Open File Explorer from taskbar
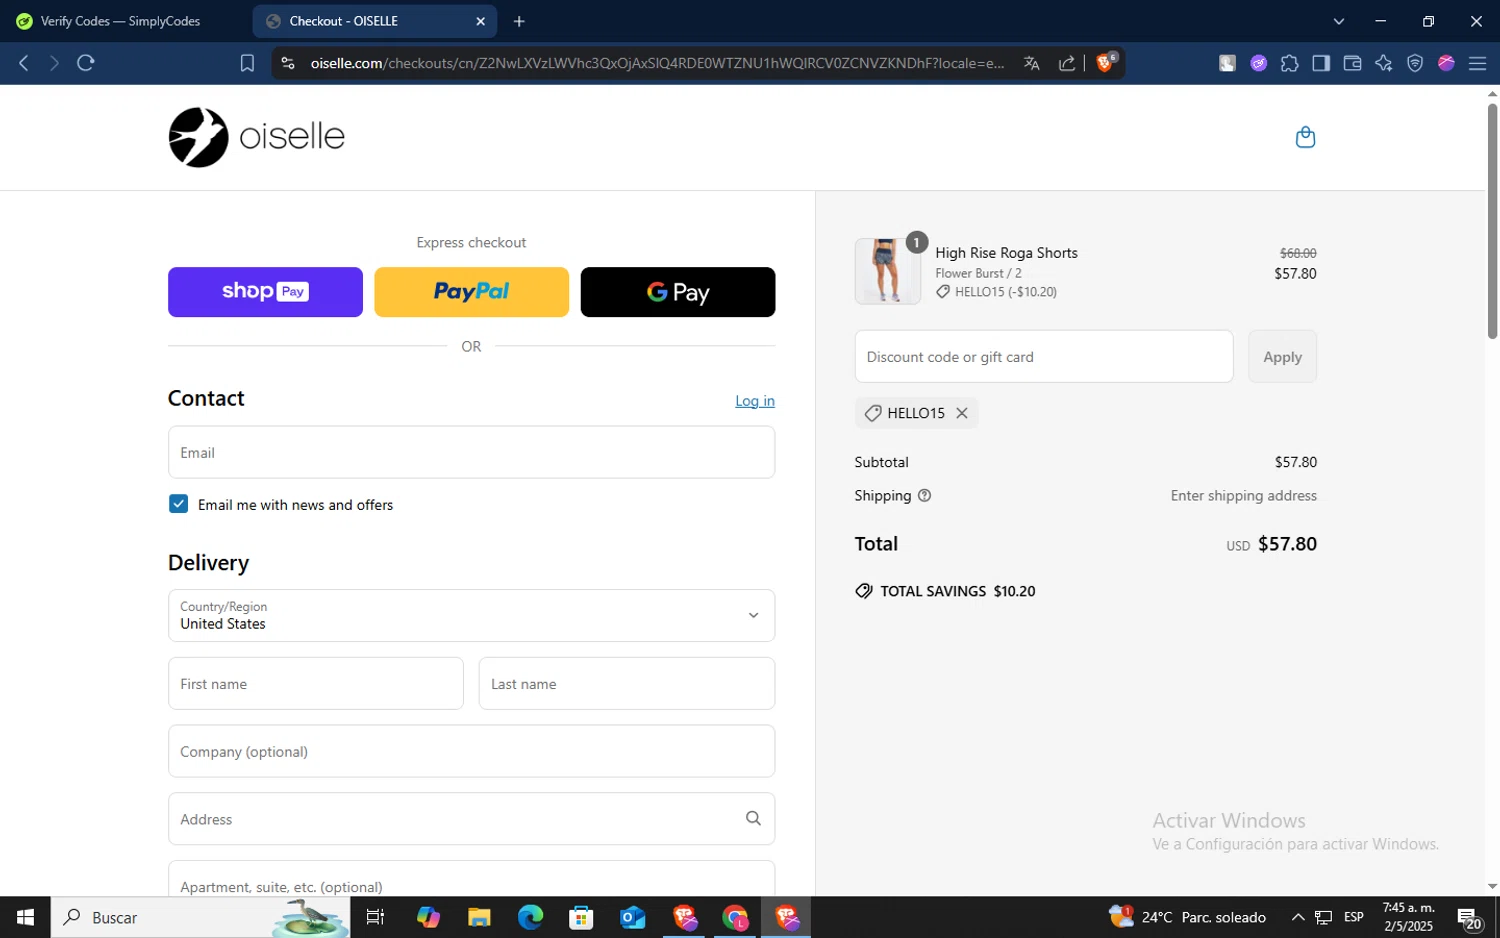The height and width of the screenshot is (938, 1500). 479,917
